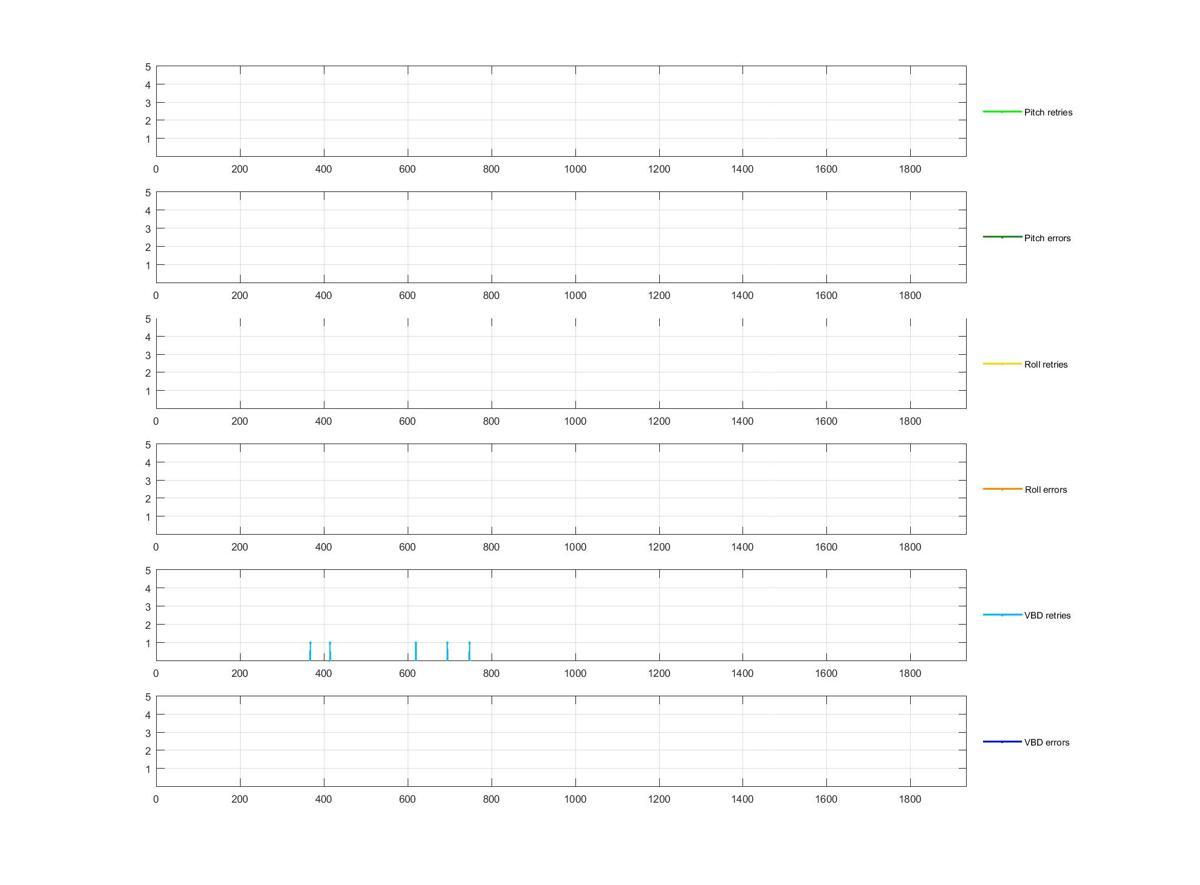Image resolution: width=1200 pixels, height=885 pixels.
Task: Click the 1000 tick label under Pitch retries plot
Action: tap(575, 169)
